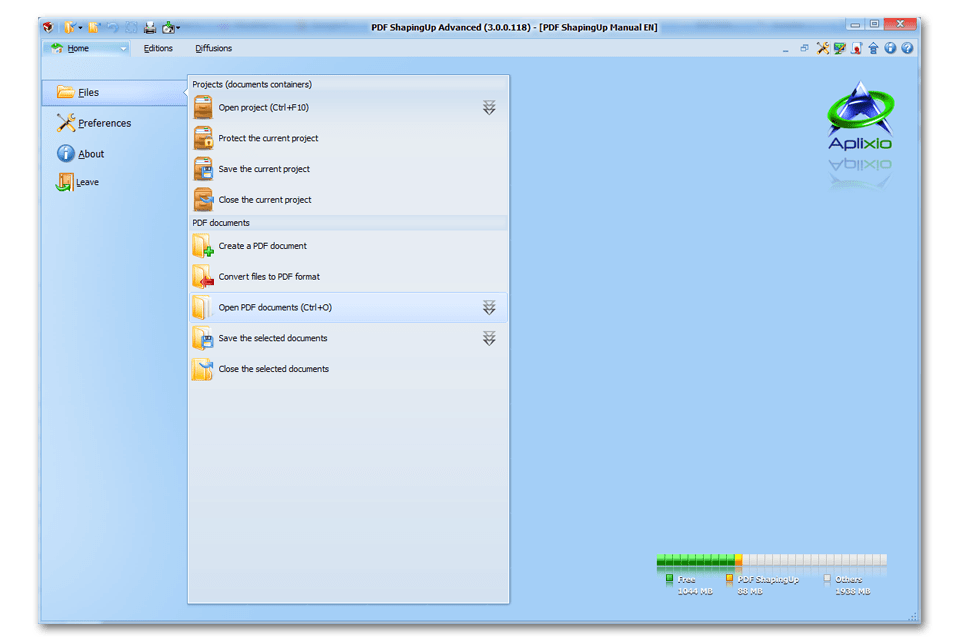This screenshot has width=960, height=639.
Task: Click the Files folder icon
Action: (x=66, y=92)
